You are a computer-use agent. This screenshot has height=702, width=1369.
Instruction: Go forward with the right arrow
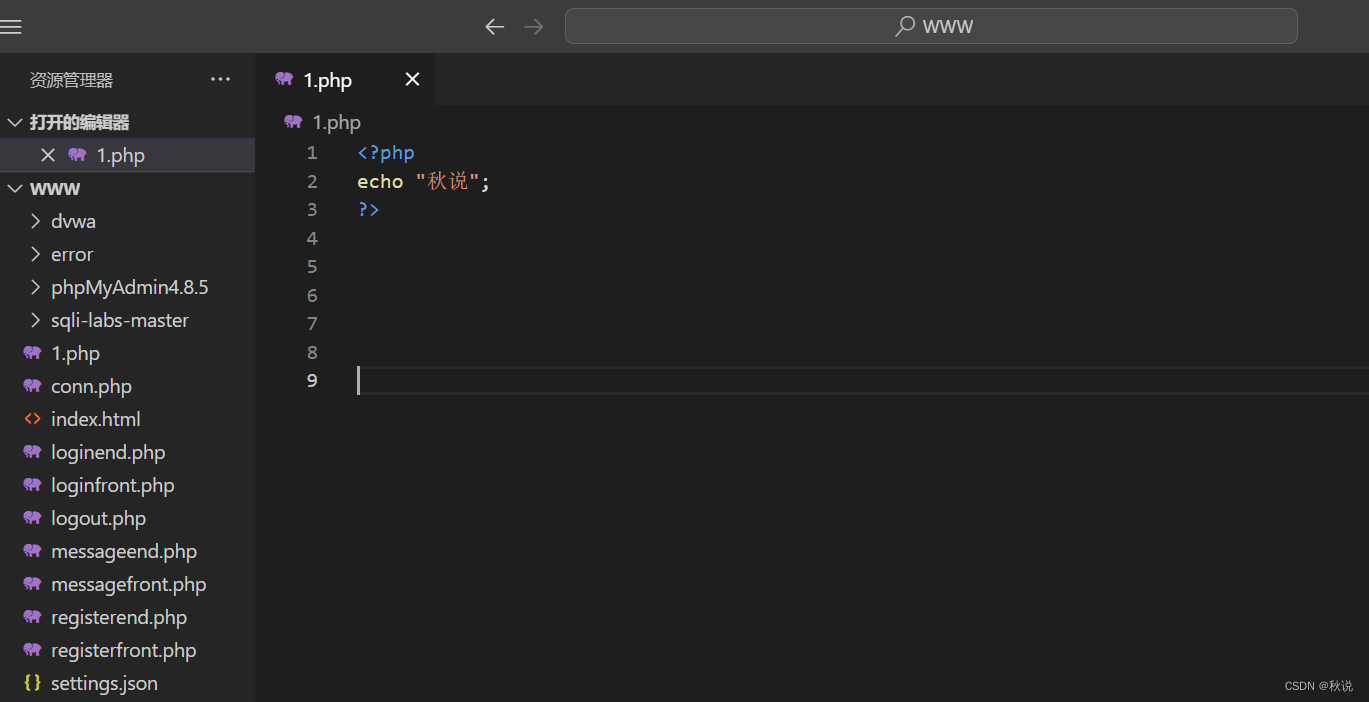click(534, 27)
